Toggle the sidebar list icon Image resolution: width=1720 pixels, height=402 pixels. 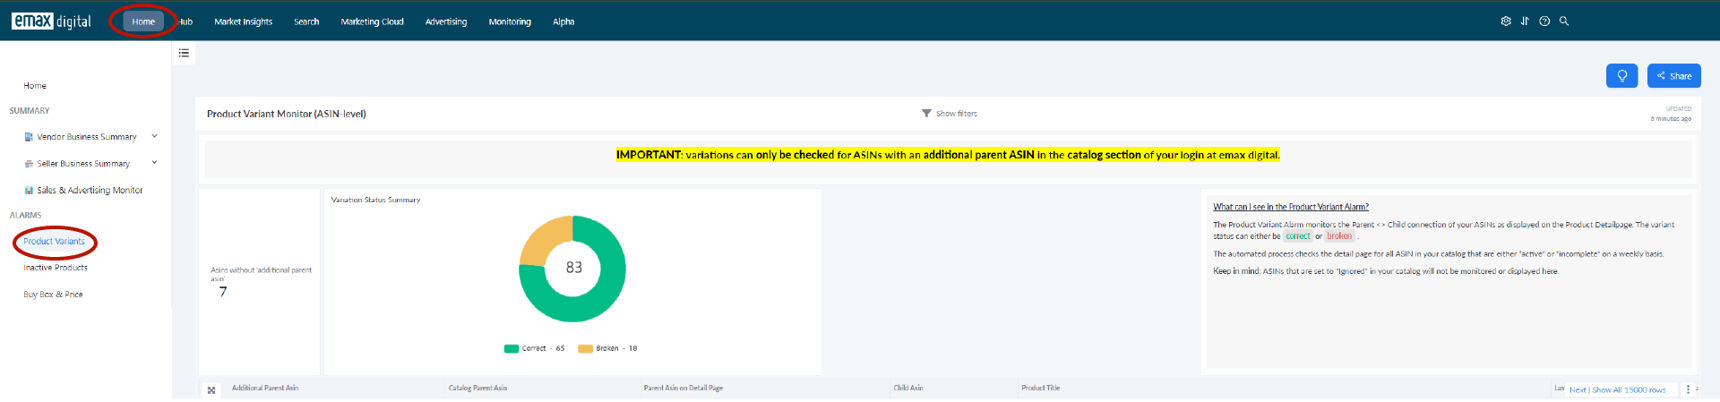[184, 53]
